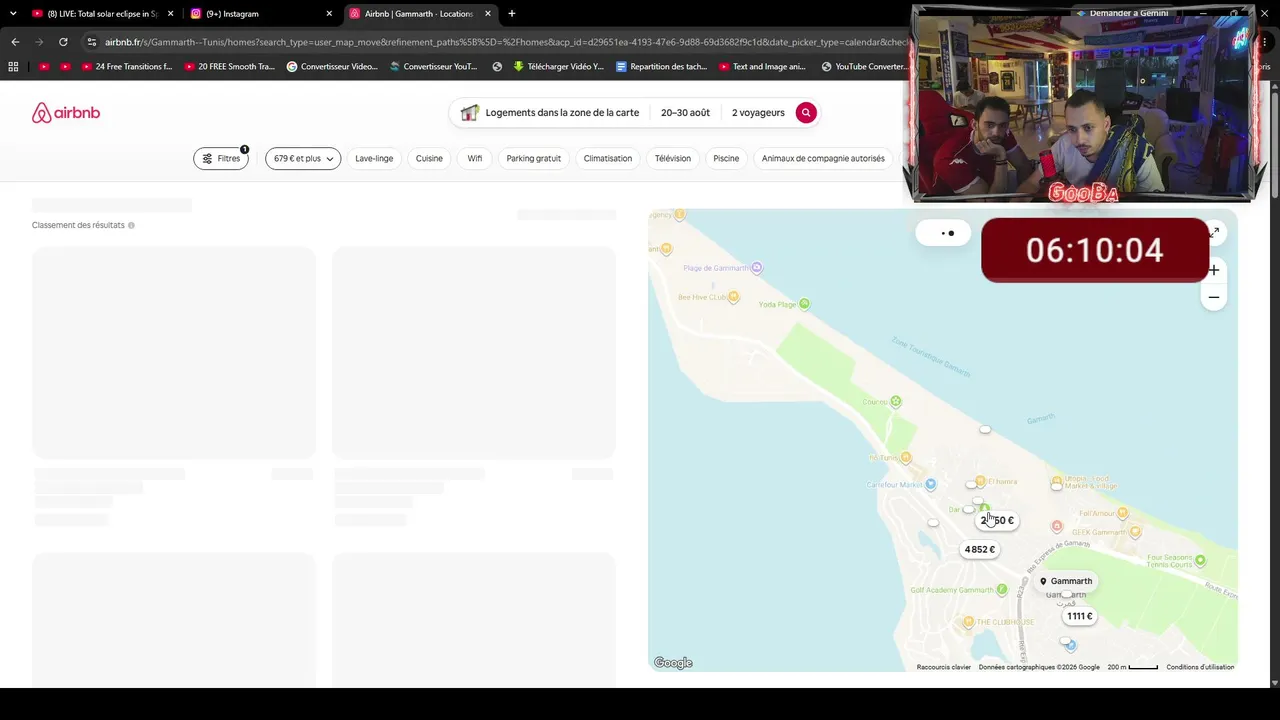The width and height of the screenshot is (1280, 720).
Task: Click 'Logements dans la zone de la carte'
Action: click(x=562, y=113)
